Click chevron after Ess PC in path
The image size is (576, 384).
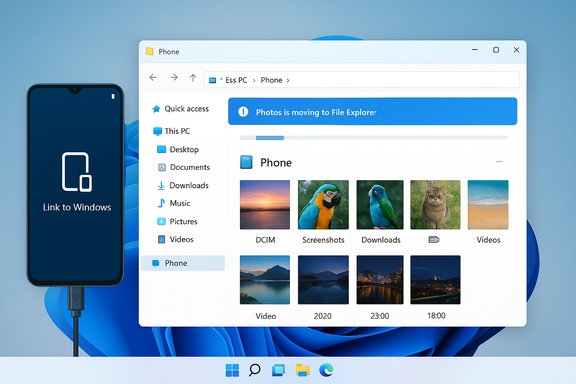[x=254, y=80]
